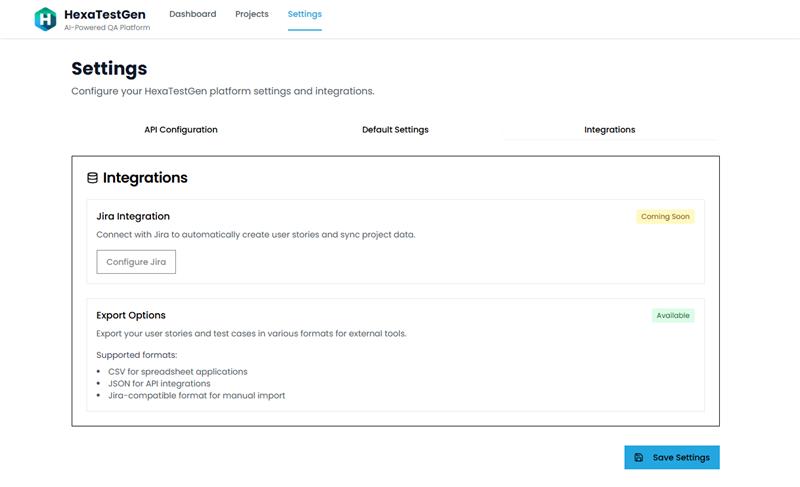
Task: Open the Default Settings tab
Action: 395,130
